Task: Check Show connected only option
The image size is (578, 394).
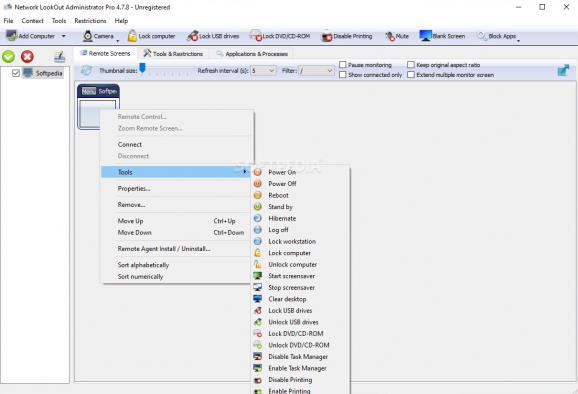Action: coord(343,75)
